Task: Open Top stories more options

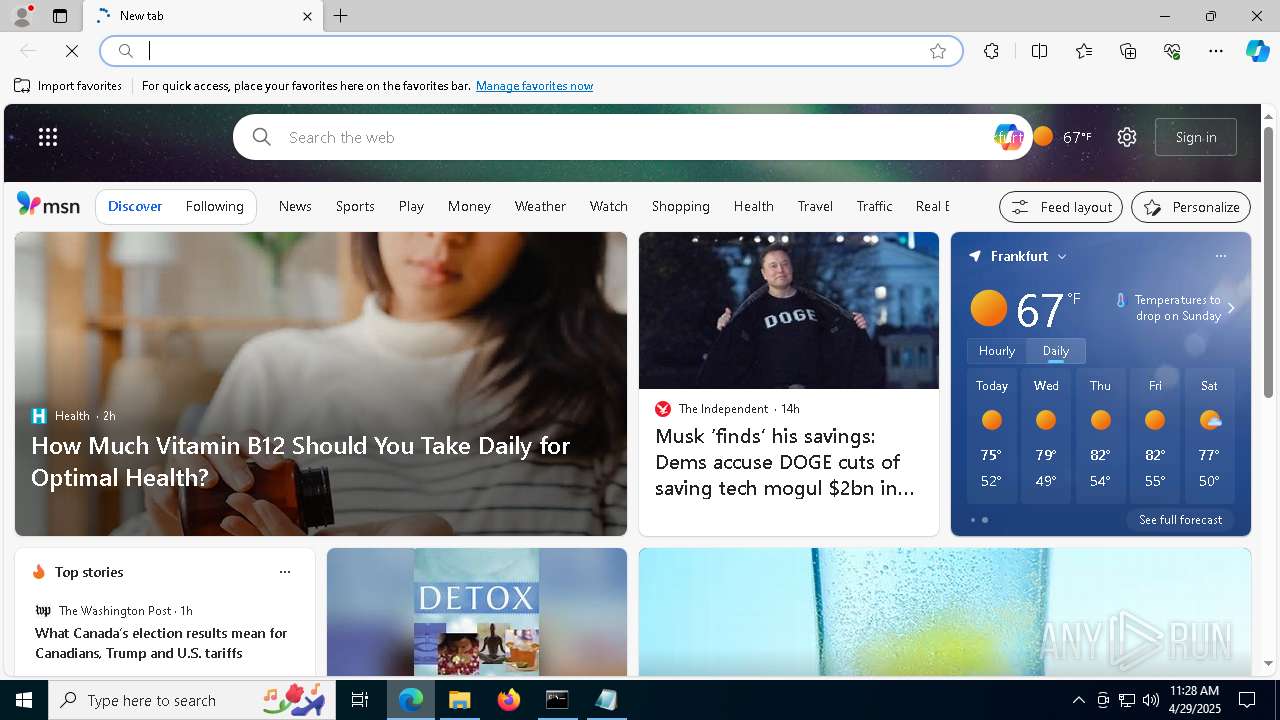Action: (x=285, y=572)
